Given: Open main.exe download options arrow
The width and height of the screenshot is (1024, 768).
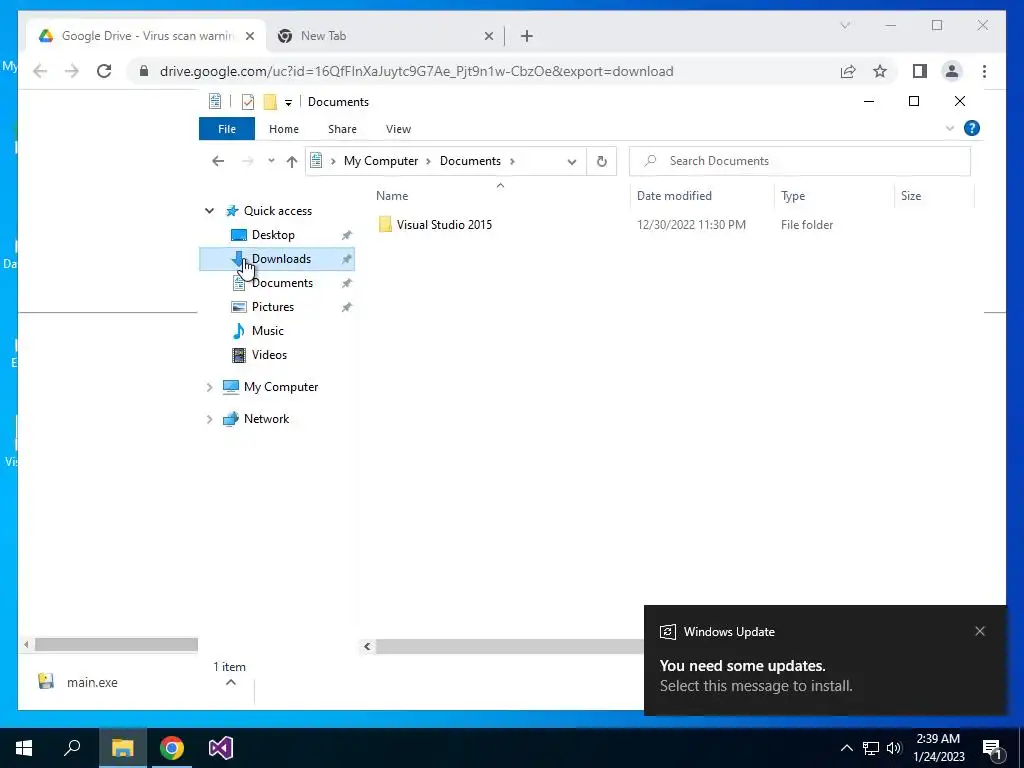Looking at the screenshot, I should (231, 682).
